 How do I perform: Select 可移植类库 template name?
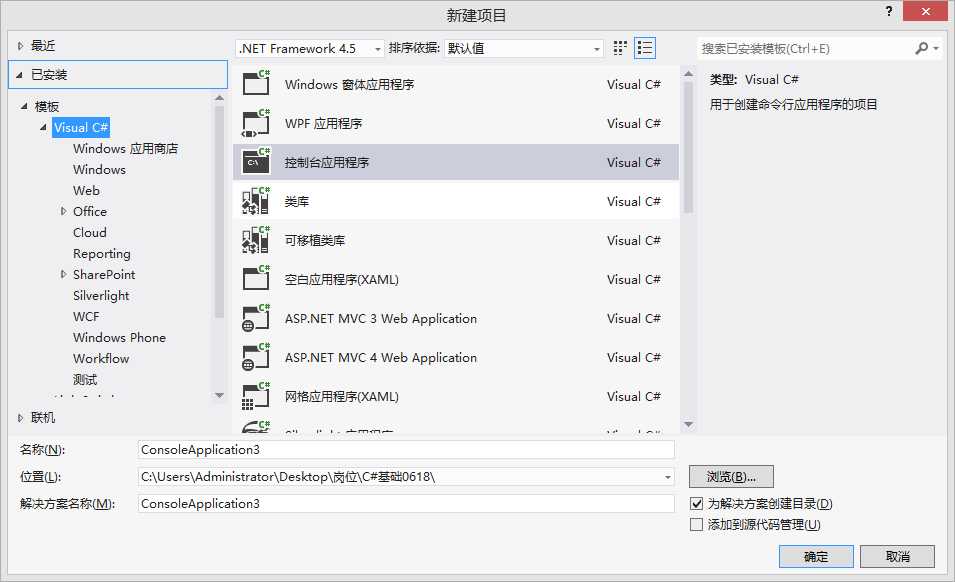315,240
